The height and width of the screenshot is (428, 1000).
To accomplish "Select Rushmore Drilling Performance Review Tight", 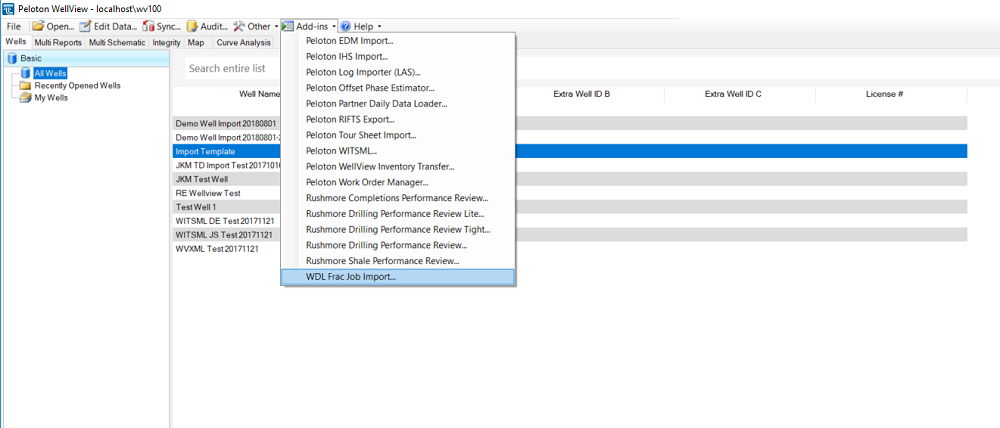I will tap(398, 230).
